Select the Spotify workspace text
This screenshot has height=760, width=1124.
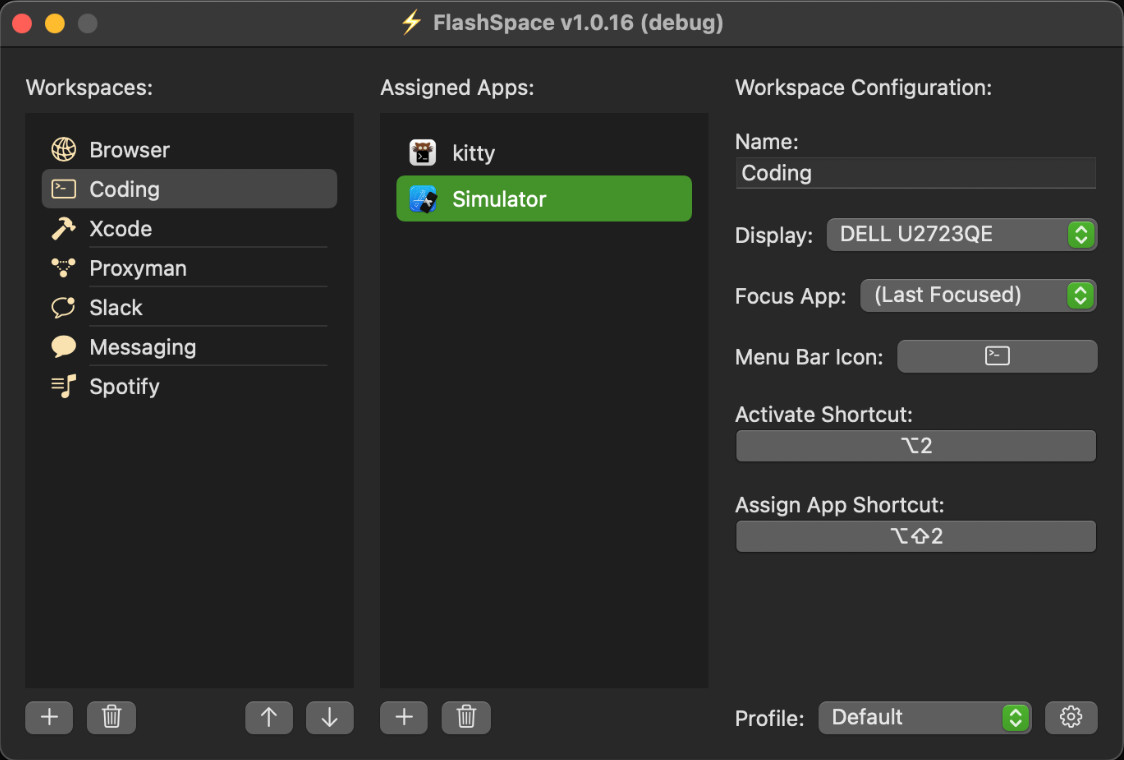[x=124, y=386]
